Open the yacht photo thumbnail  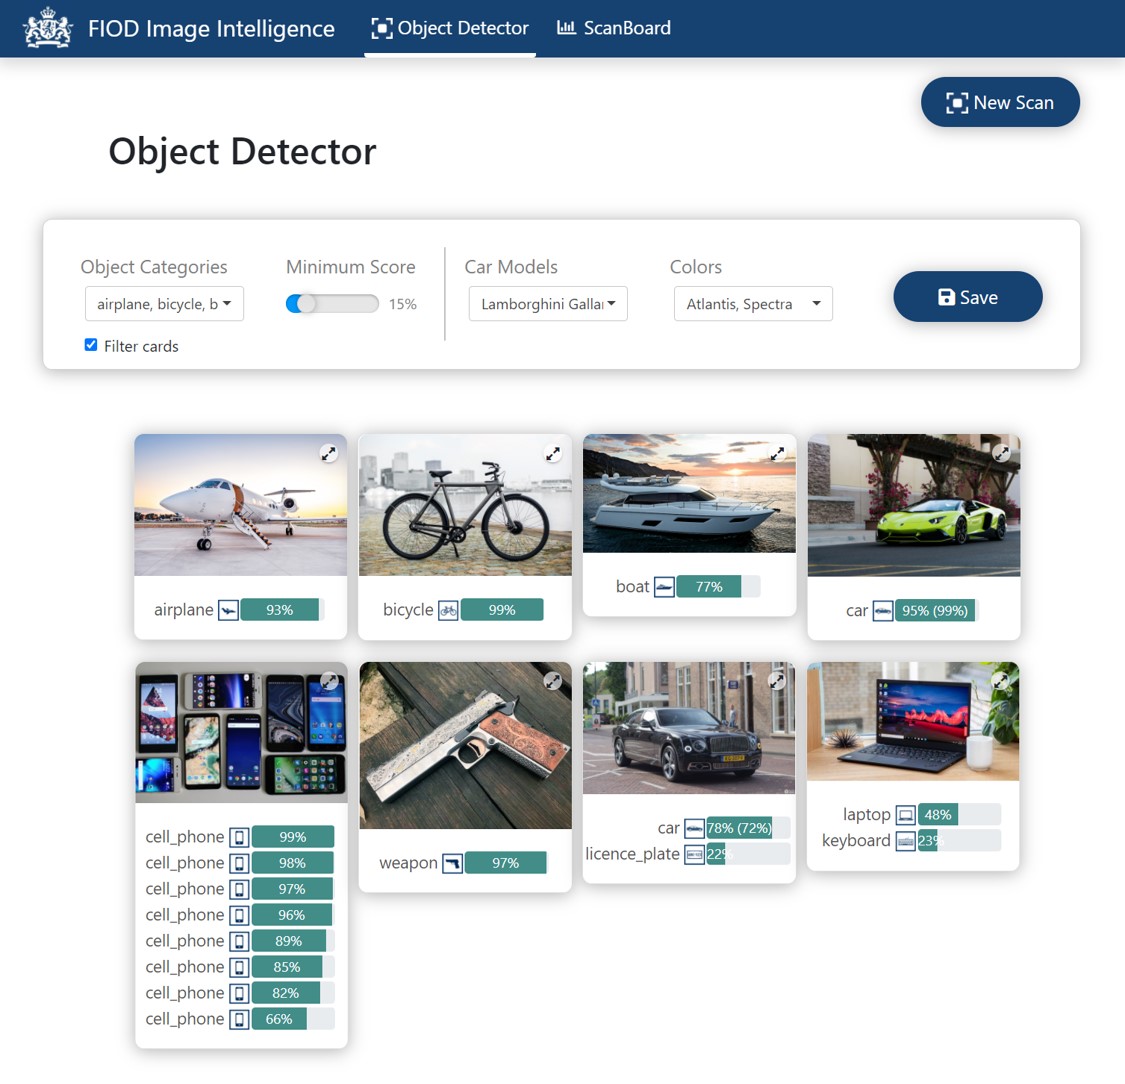pyautogui.click(x=689, y=494)
